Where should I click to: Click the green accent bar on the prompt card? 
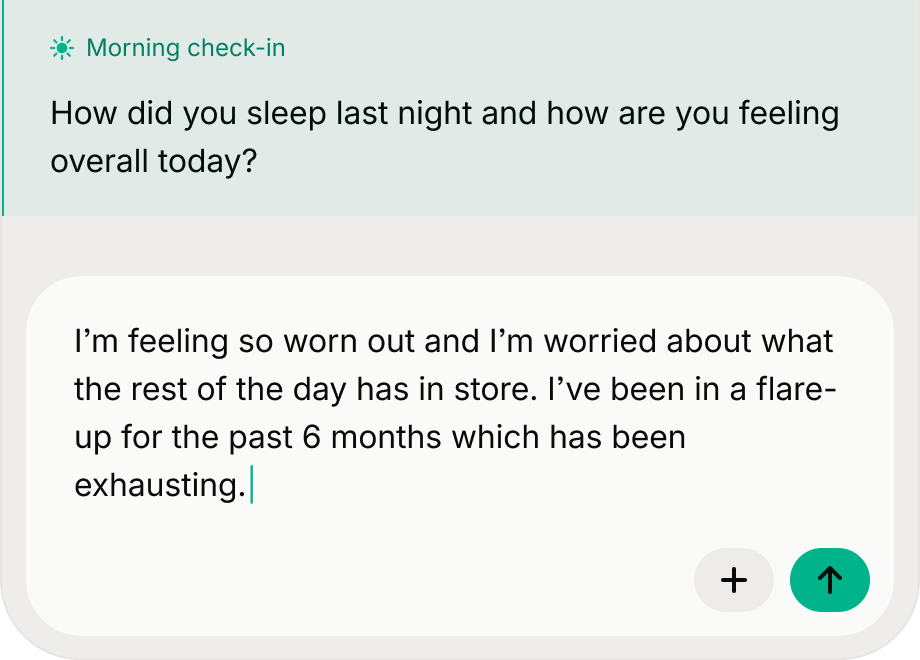[x=2, y=108]
